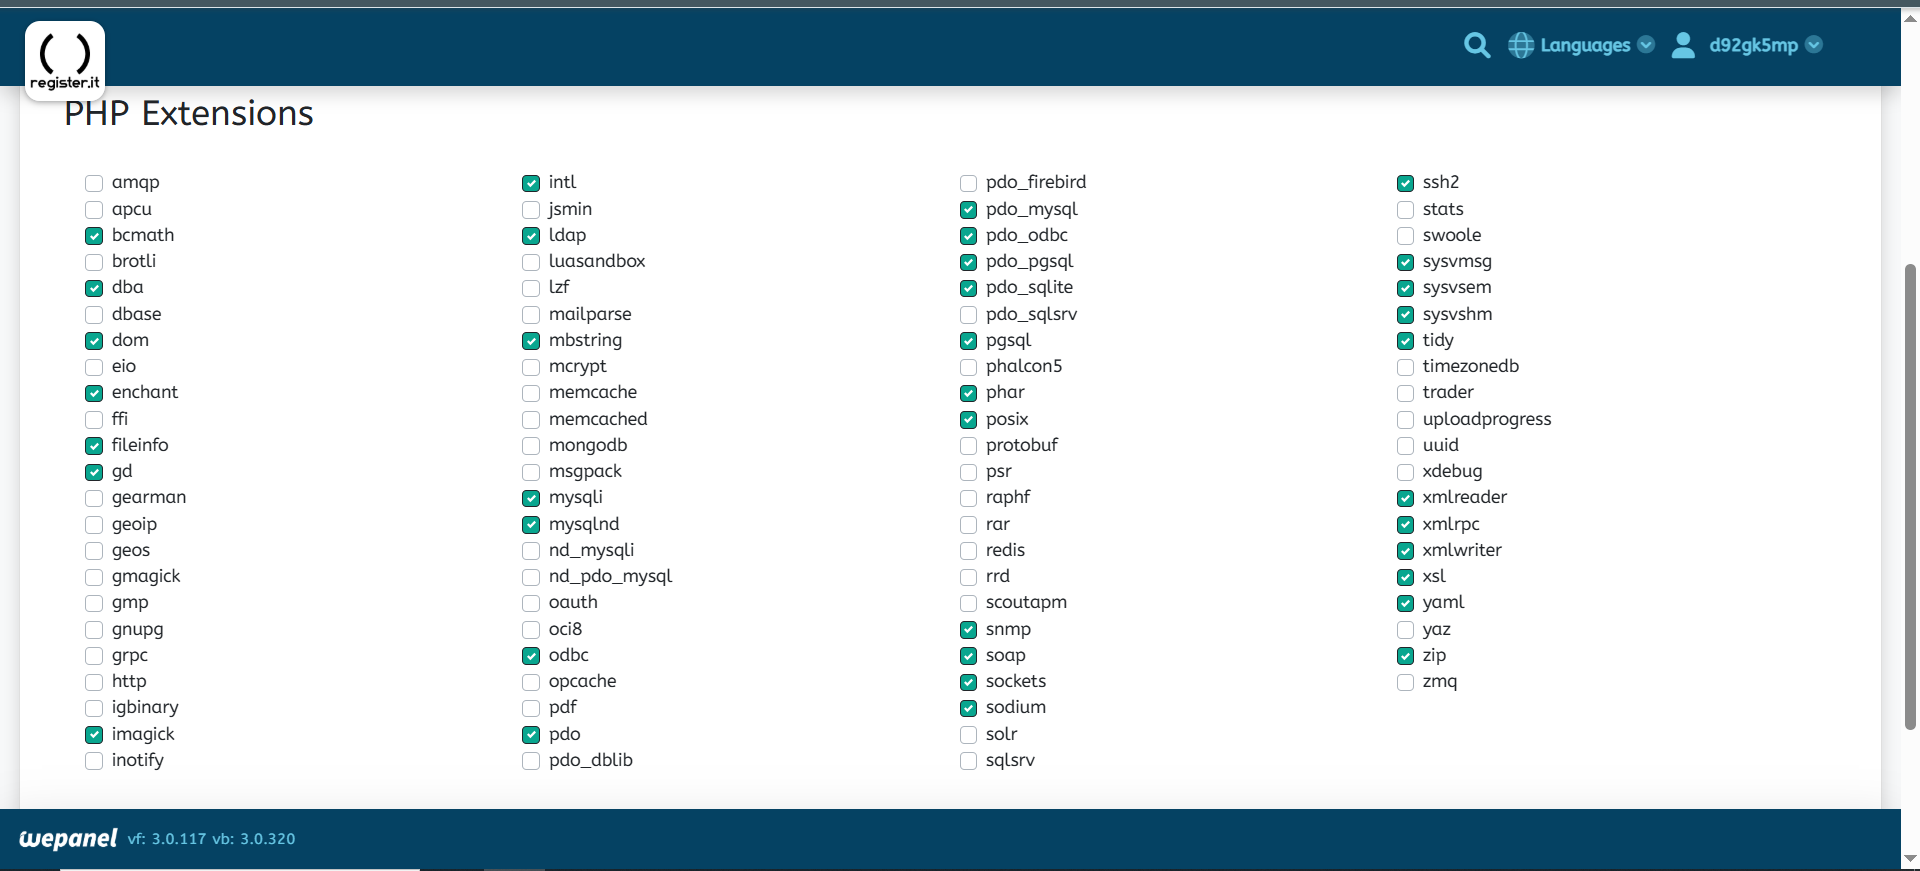
Task: Check the ffi extension
Action: (94, 420)
